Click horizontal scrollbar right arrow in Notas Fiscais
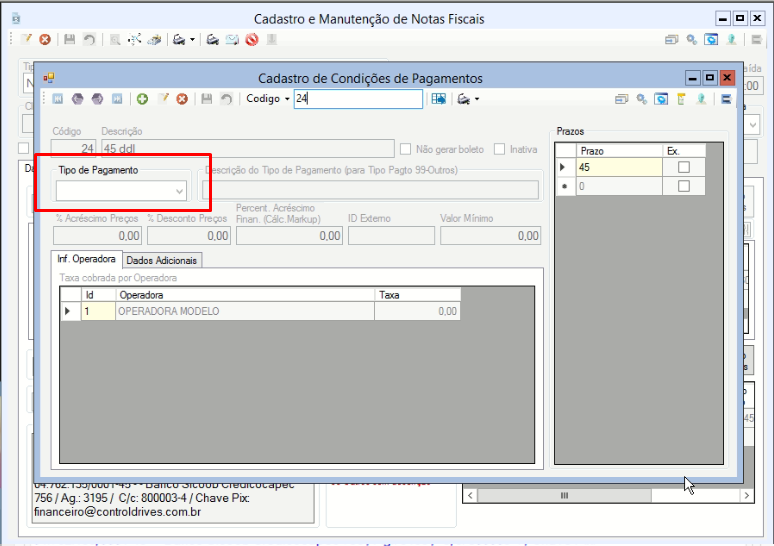 tap(747, 495)
